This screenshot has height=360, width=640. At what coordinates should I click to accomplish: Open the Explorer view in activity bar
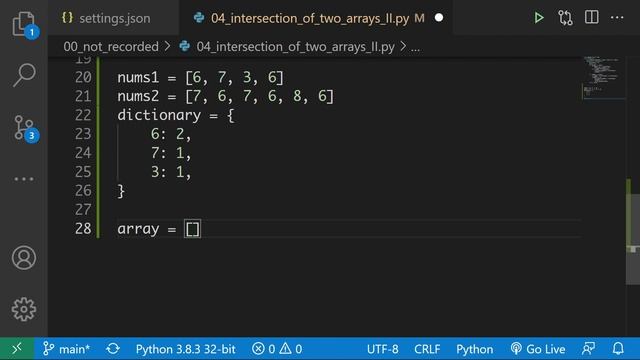[24, 24]
